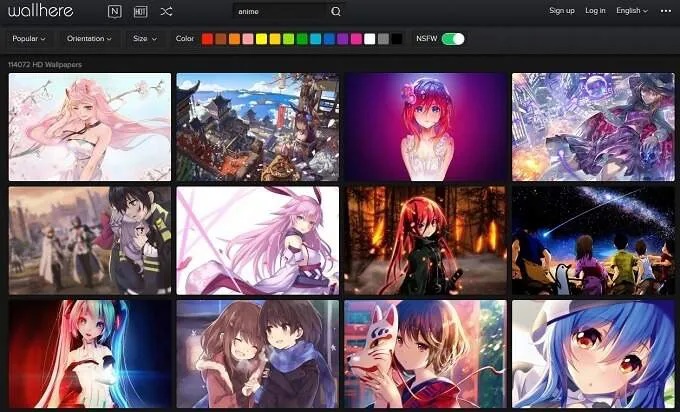Filter by the cyan color swatch
The image size is (680, 412).
(315, 39)
